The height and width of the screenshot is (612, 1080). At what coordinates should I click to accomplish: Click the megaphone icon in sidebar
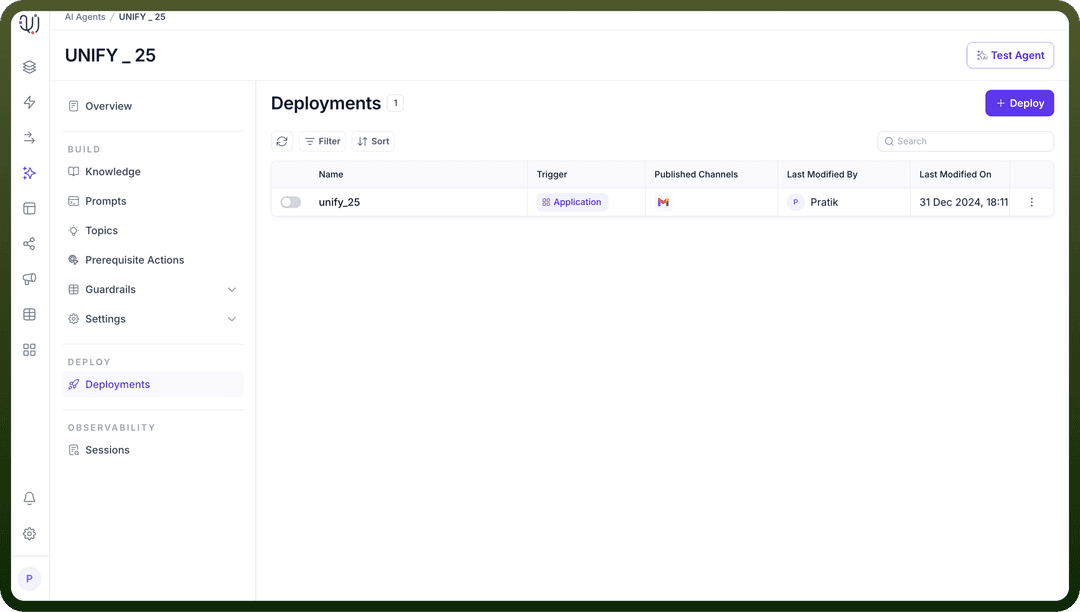(29, 279)
